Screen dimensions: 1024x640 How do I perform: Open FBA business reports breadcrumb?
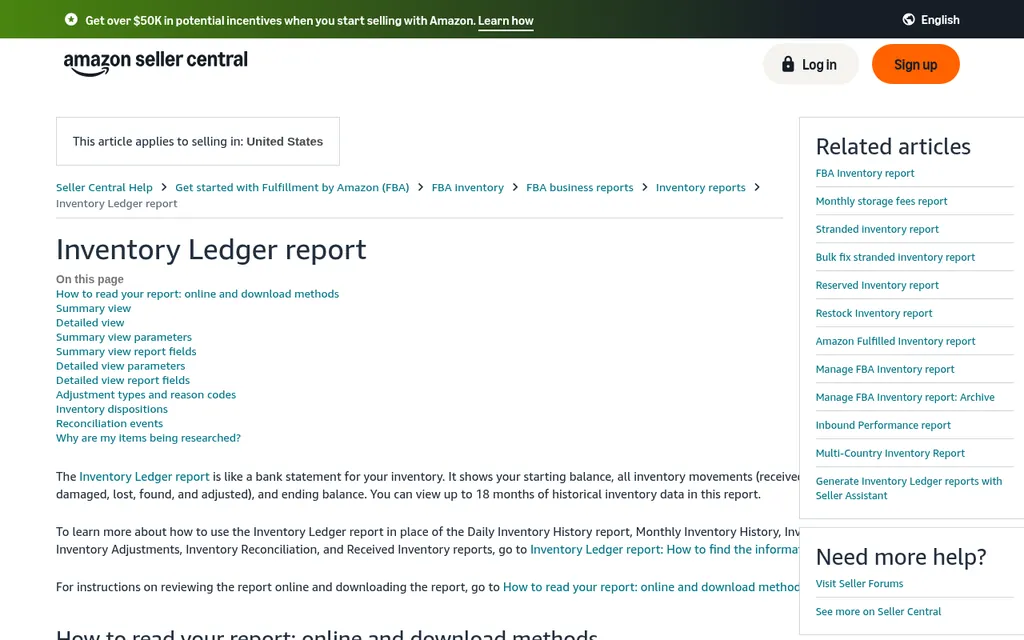pyautogui.click(x=580, y=187)
